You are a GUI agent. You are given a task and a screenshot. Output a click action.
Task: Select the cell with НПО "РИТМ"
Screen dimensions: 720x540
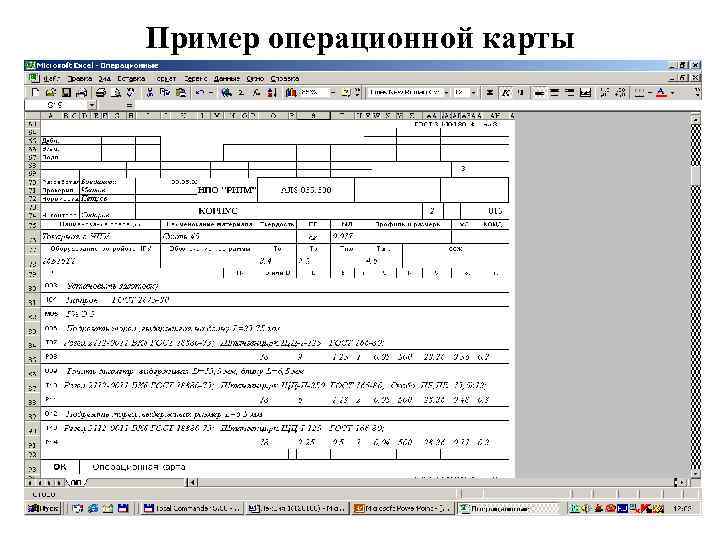click(x=227, y=190)
